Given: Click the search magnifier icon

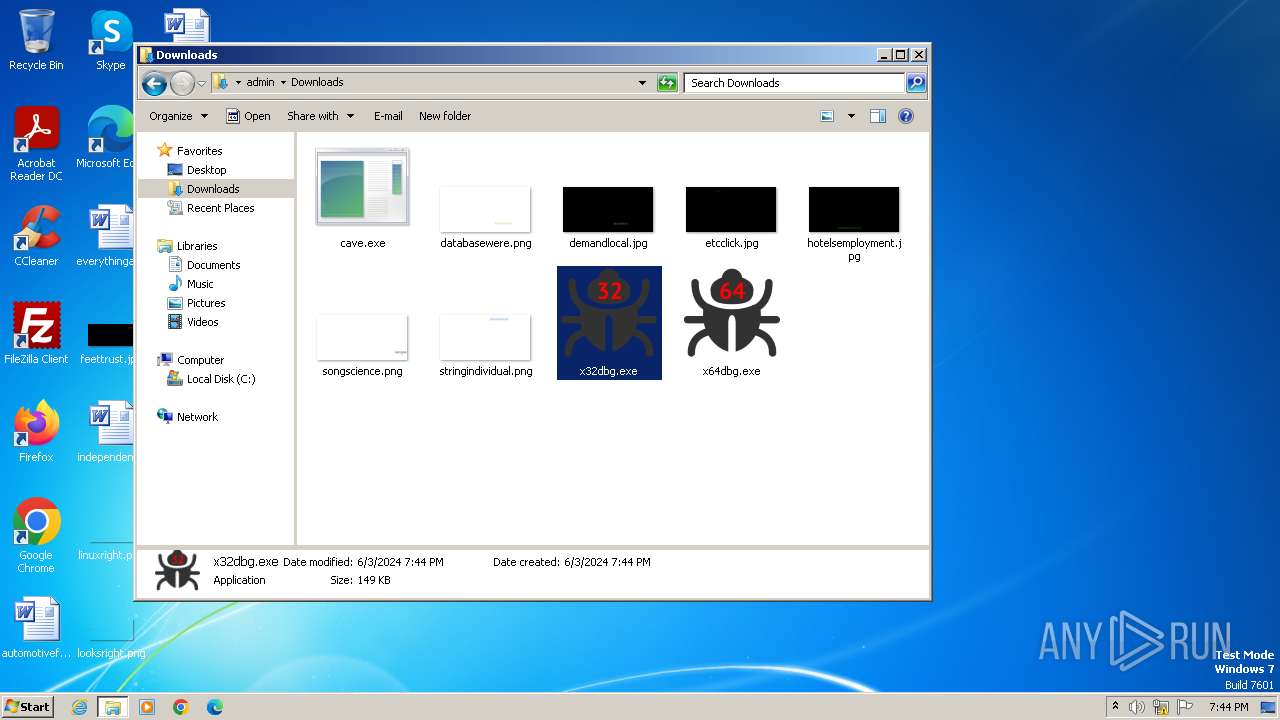Looking at the screenshot, I should (x=915, y=83).
